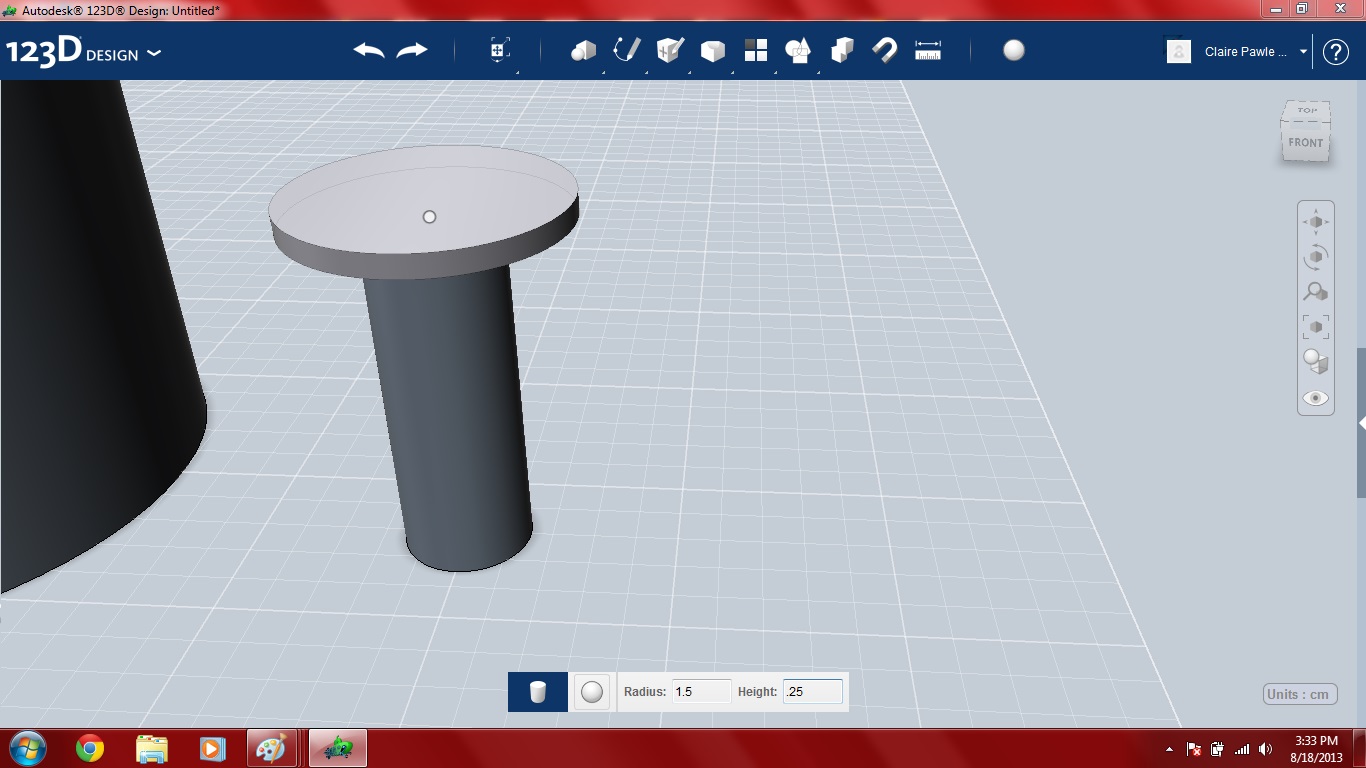1366x768 pixels.
Task: Select the Measure ruler tool
Action: [928, 50]
